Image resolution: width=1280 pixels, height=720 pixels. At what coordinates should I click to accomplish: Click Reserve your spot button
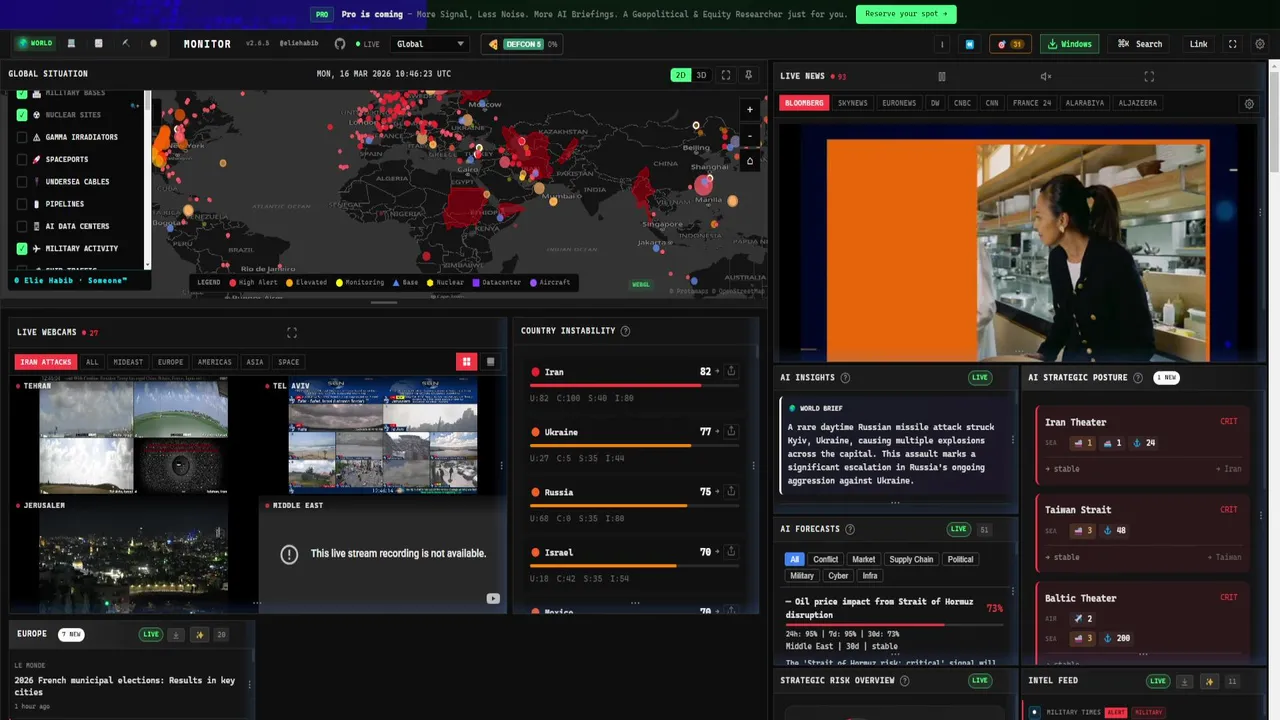tap(906, 14)
